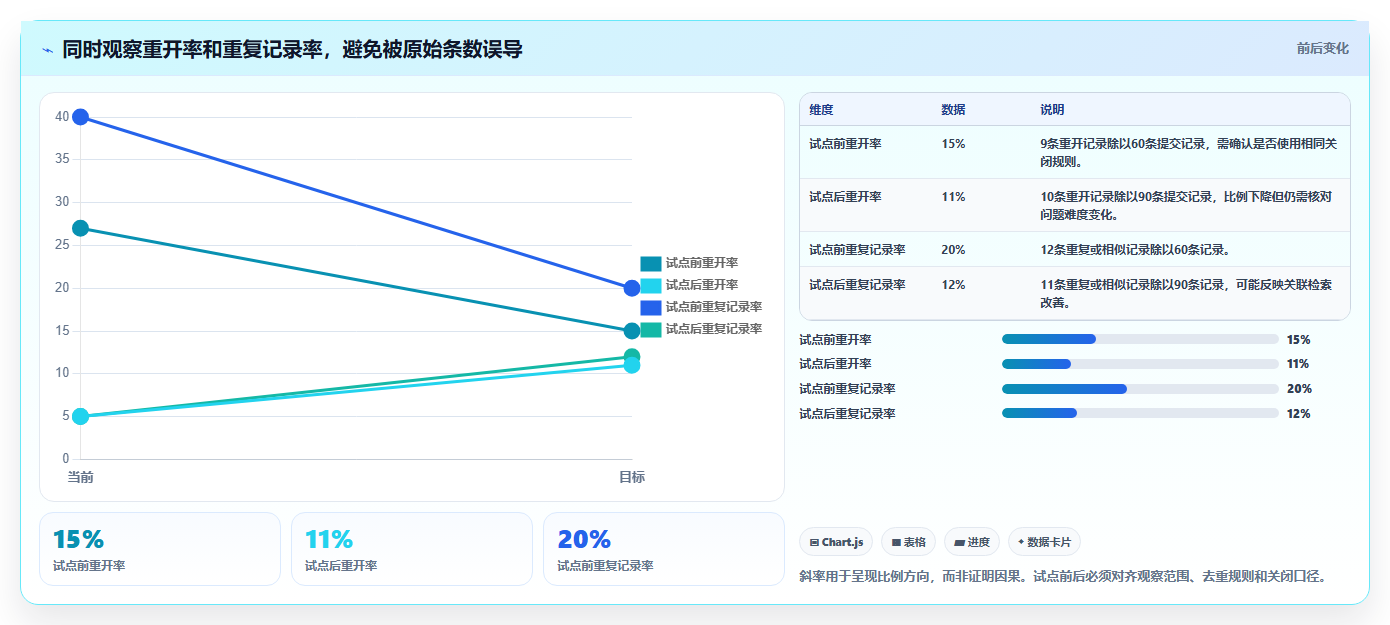
Task: Click the 说明 column header
Action: point(1052,110)
